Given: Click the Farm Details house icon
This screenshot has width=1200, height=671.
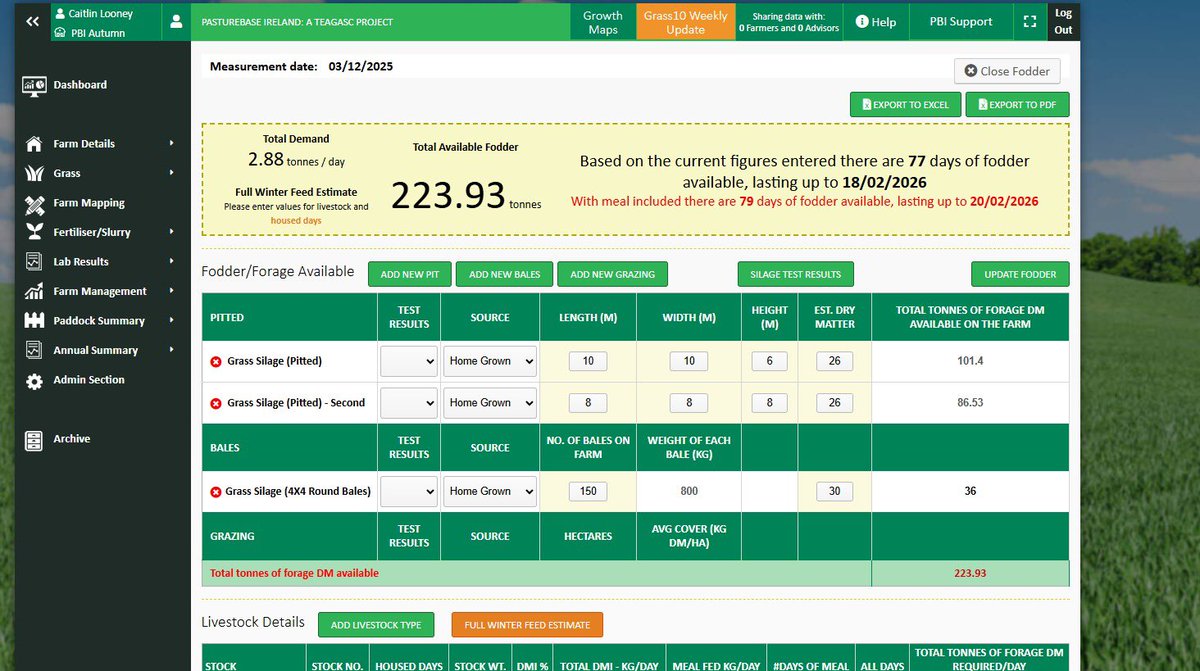Looking at the screenshot, I should (x=34, y=144).
